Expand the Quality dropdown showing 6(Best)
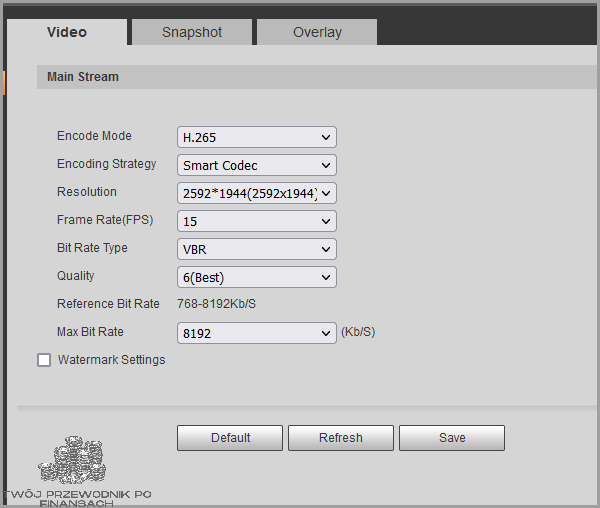Image resolution: width=600 pixels, height=508 pixels. tap(257, 277)
